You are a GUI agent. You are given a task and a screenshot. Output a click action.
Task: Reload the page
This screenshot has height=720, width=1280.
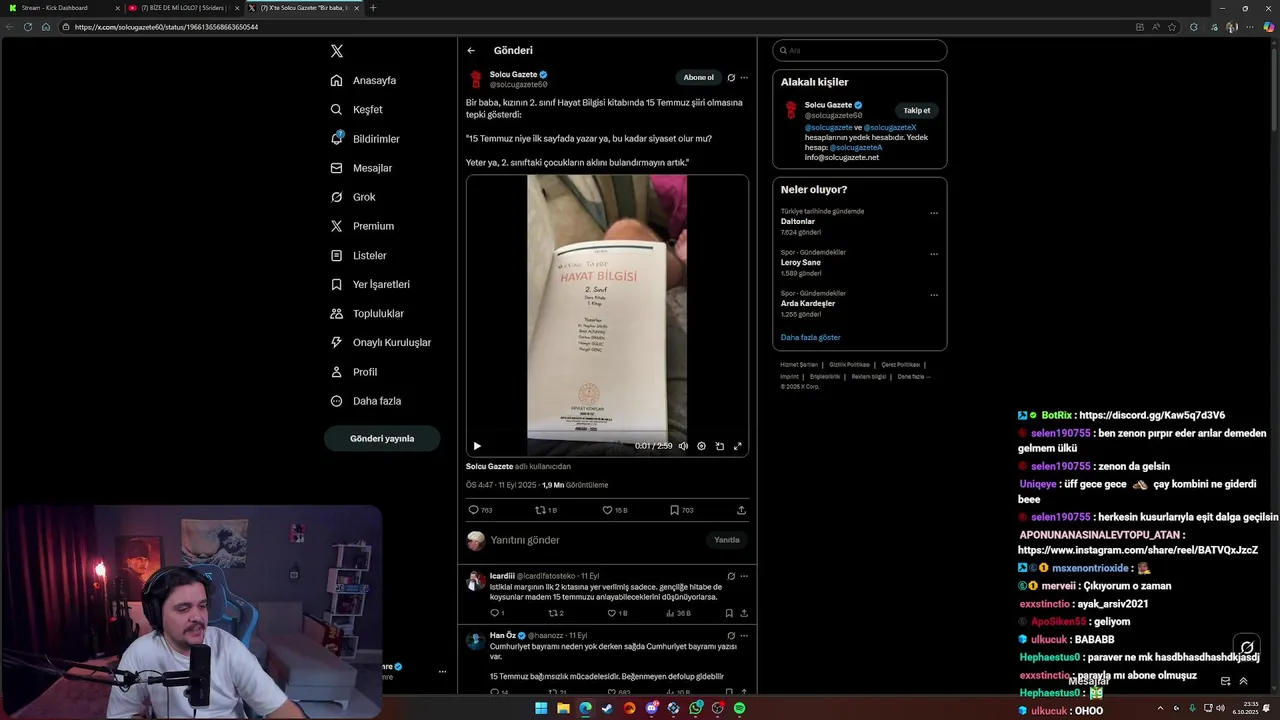click(x=28, y=27)
